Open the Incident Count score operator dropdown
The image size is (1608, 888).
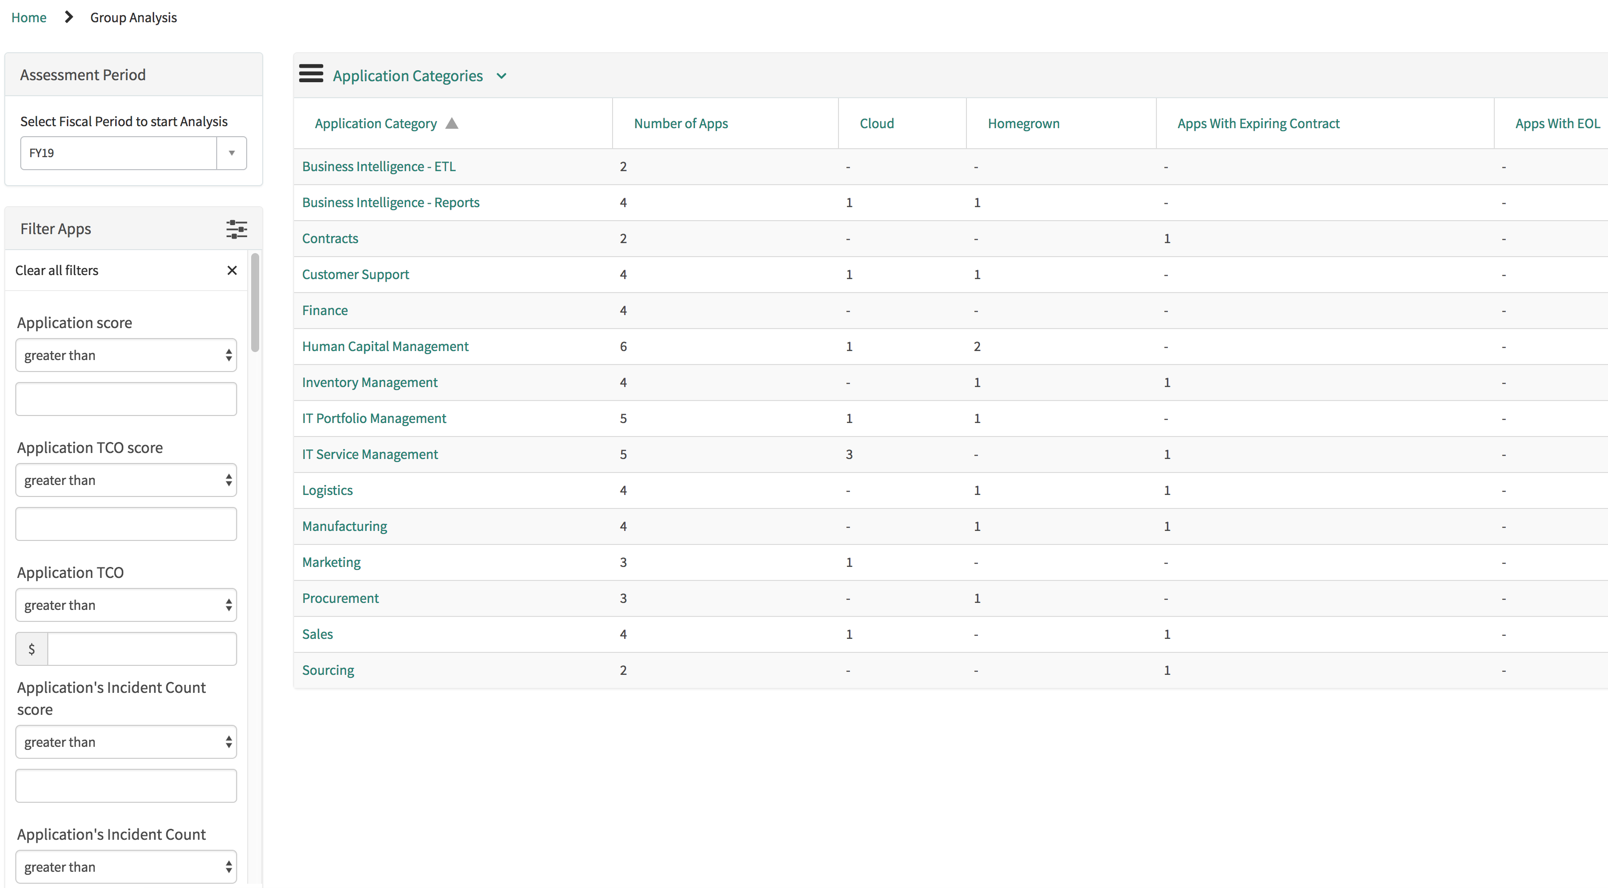(126, 742)
